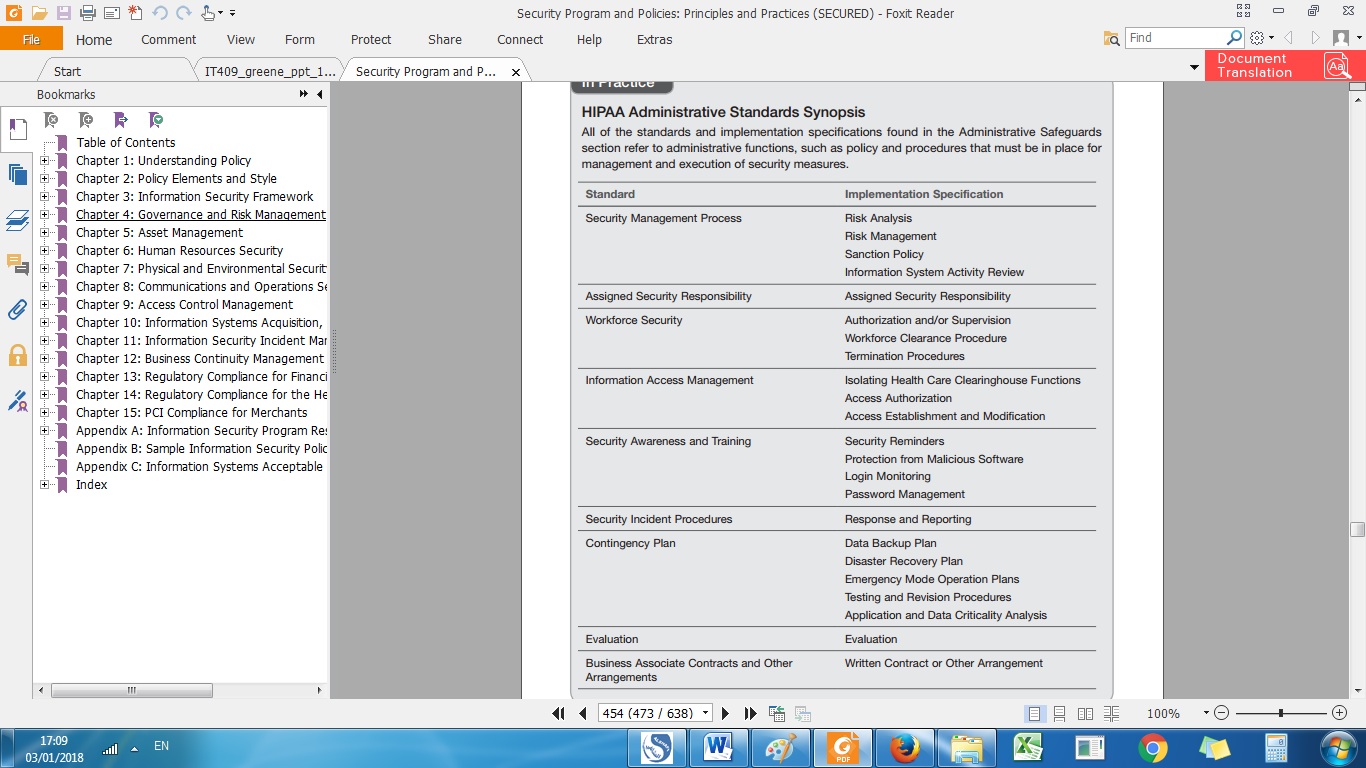Viewport: 1366px width, 768px height.
Task: Click the zoom slider handle
Action: (x=1281, y=713)
